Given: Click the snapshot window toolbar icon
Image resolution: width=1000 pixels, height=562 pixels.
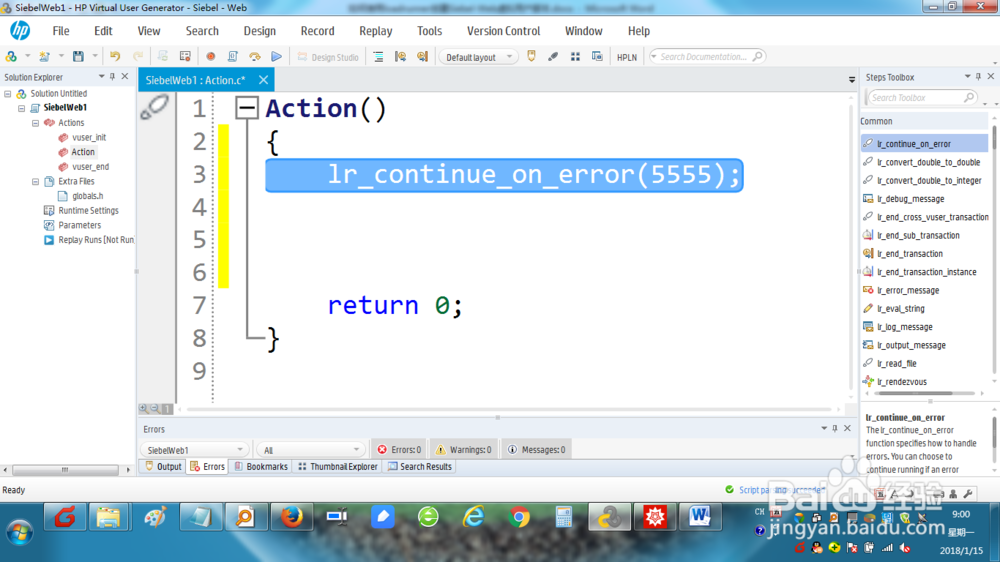Looking at the screenshot, I should [x=597, y=57].
